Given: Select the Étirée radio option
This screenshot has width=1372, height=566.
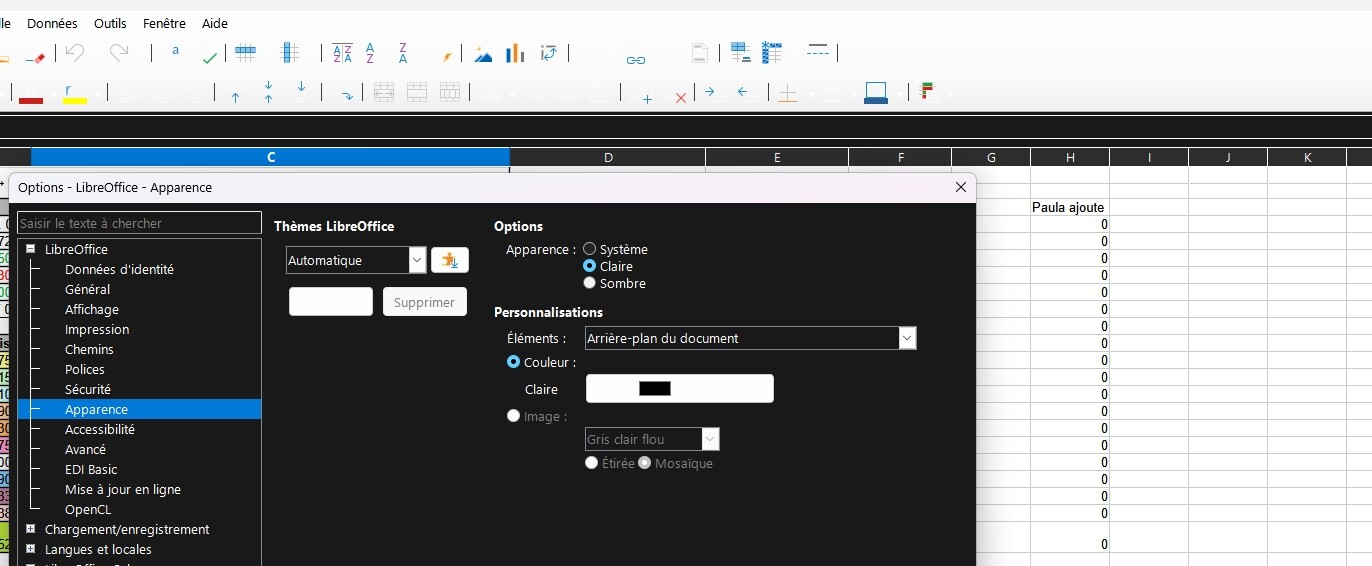Looking at the screenshot, I should point(592,463).
